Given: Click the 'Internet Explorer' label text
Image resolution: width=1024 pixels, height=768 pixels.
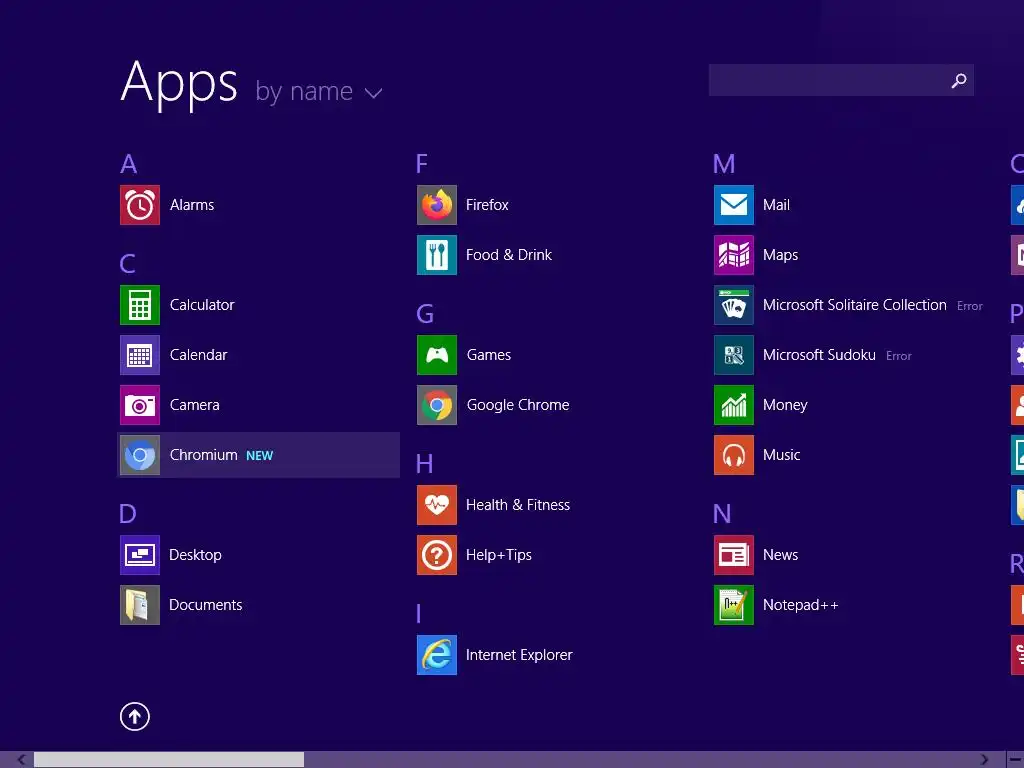Looking at the screenshot, I should [519, 655].
